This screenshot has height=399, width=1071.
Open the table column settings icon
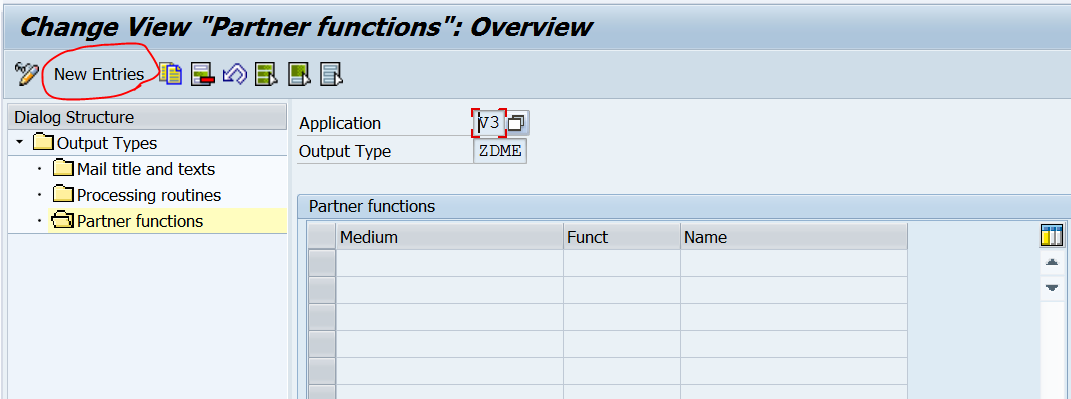1053,236
